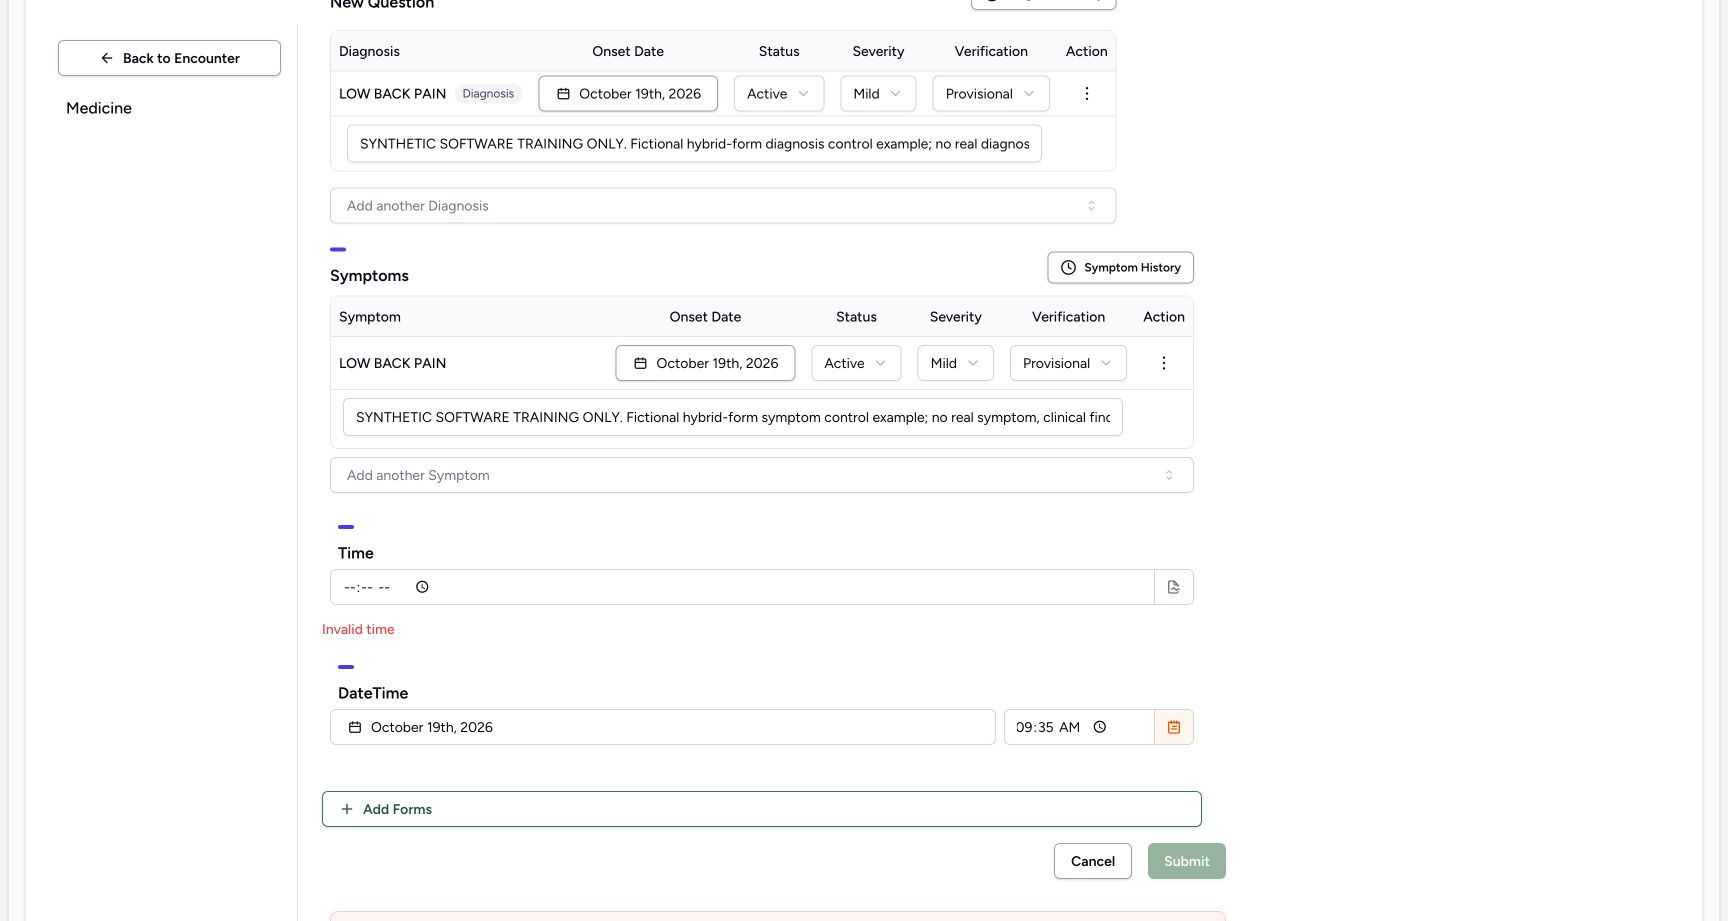
Task: Click the clock icon in DateTime time box
Action: (1099, 727)
